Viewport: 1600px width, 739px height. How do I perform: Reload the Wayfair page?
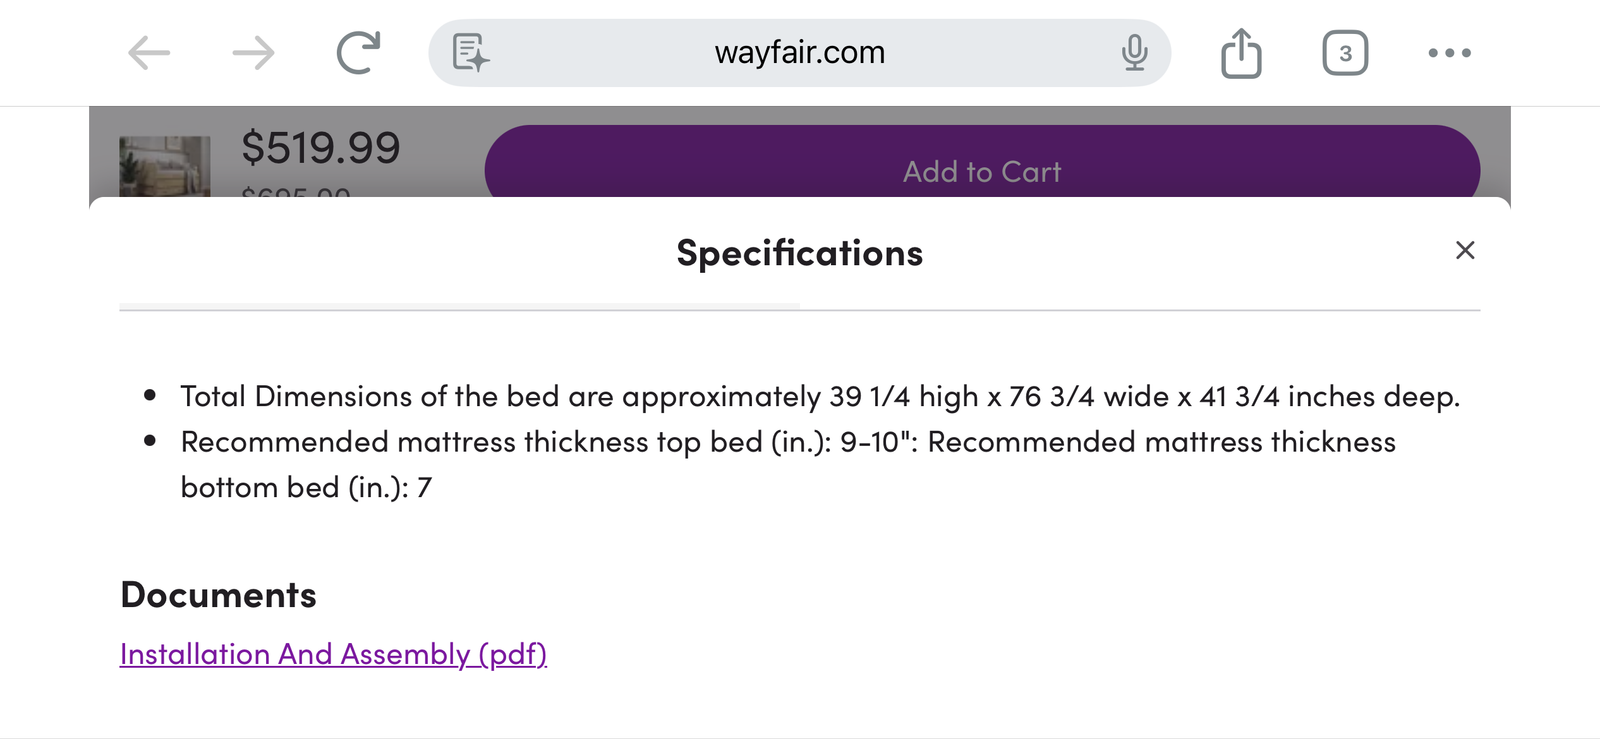(x=358, y=53)
